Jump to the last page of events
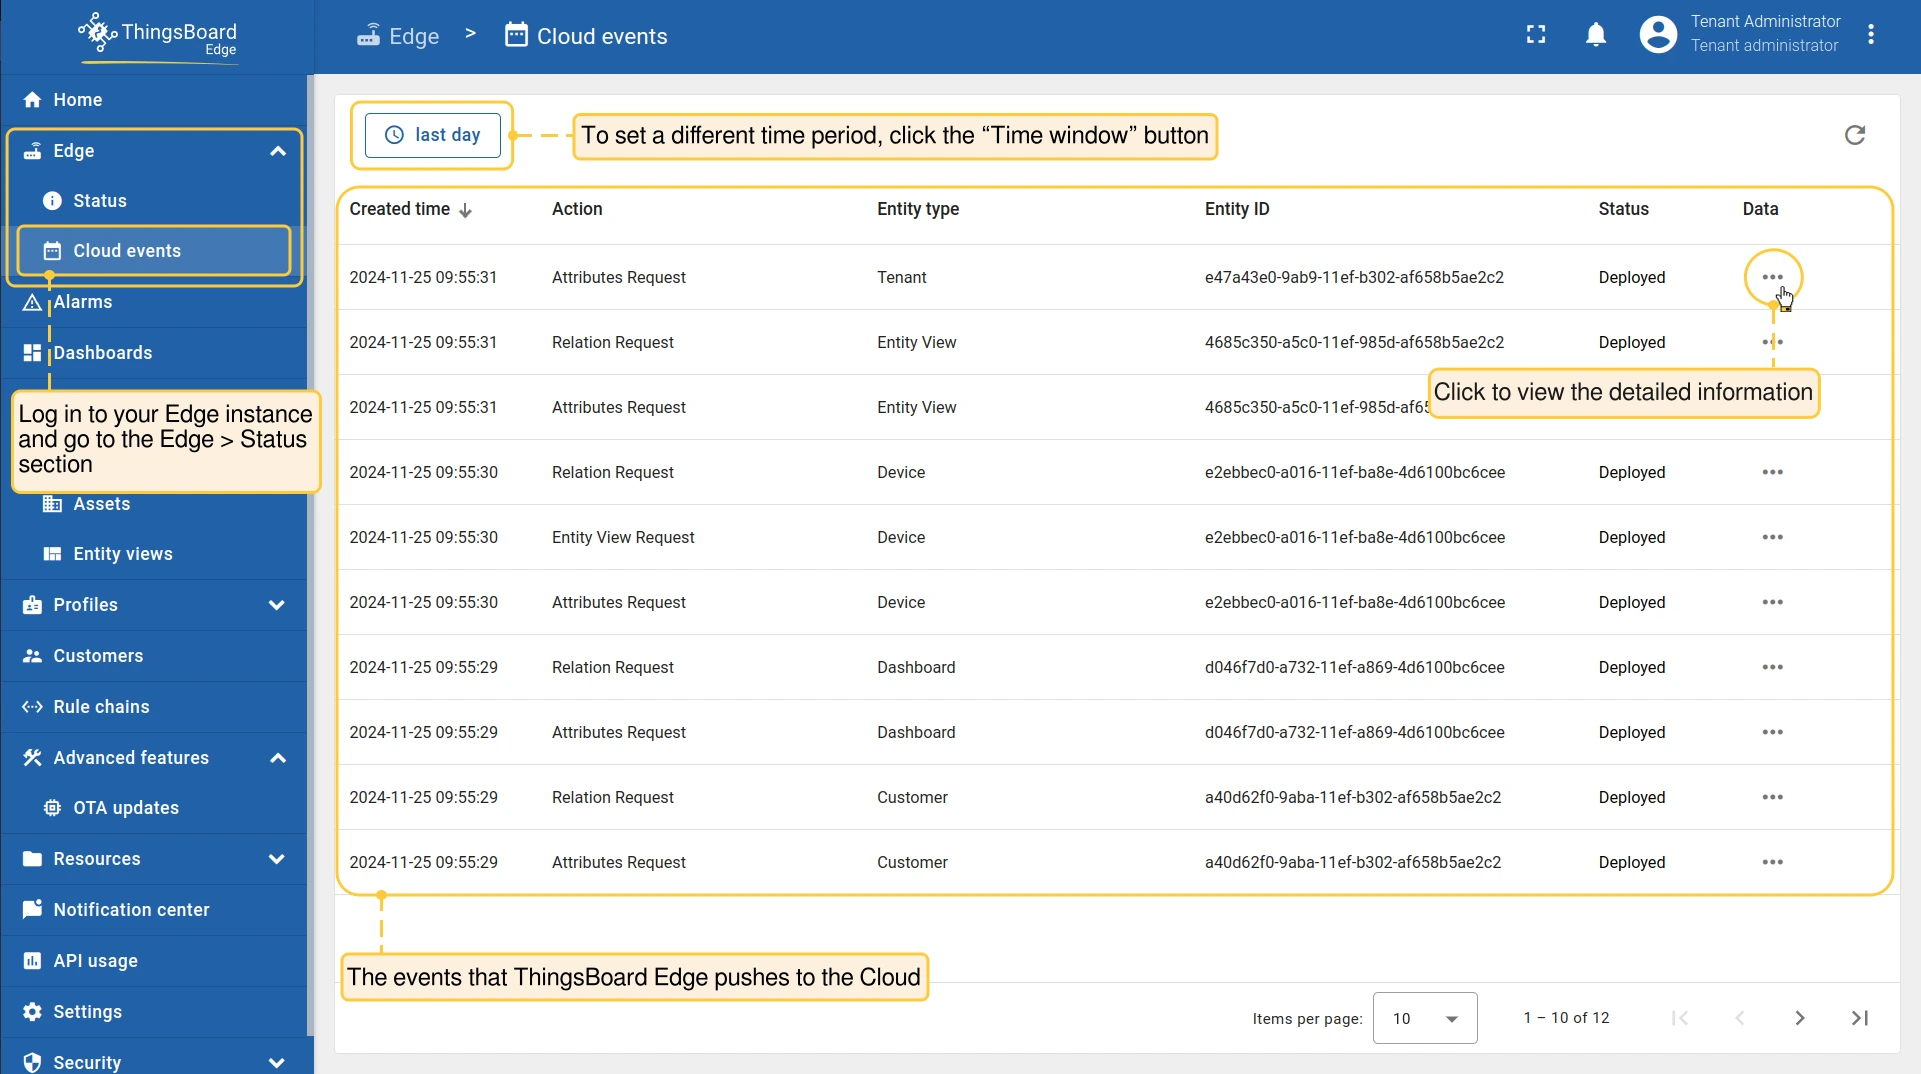Screen dimensions: 1921x1074 pyautogui.click(x=1859, y=1018)
